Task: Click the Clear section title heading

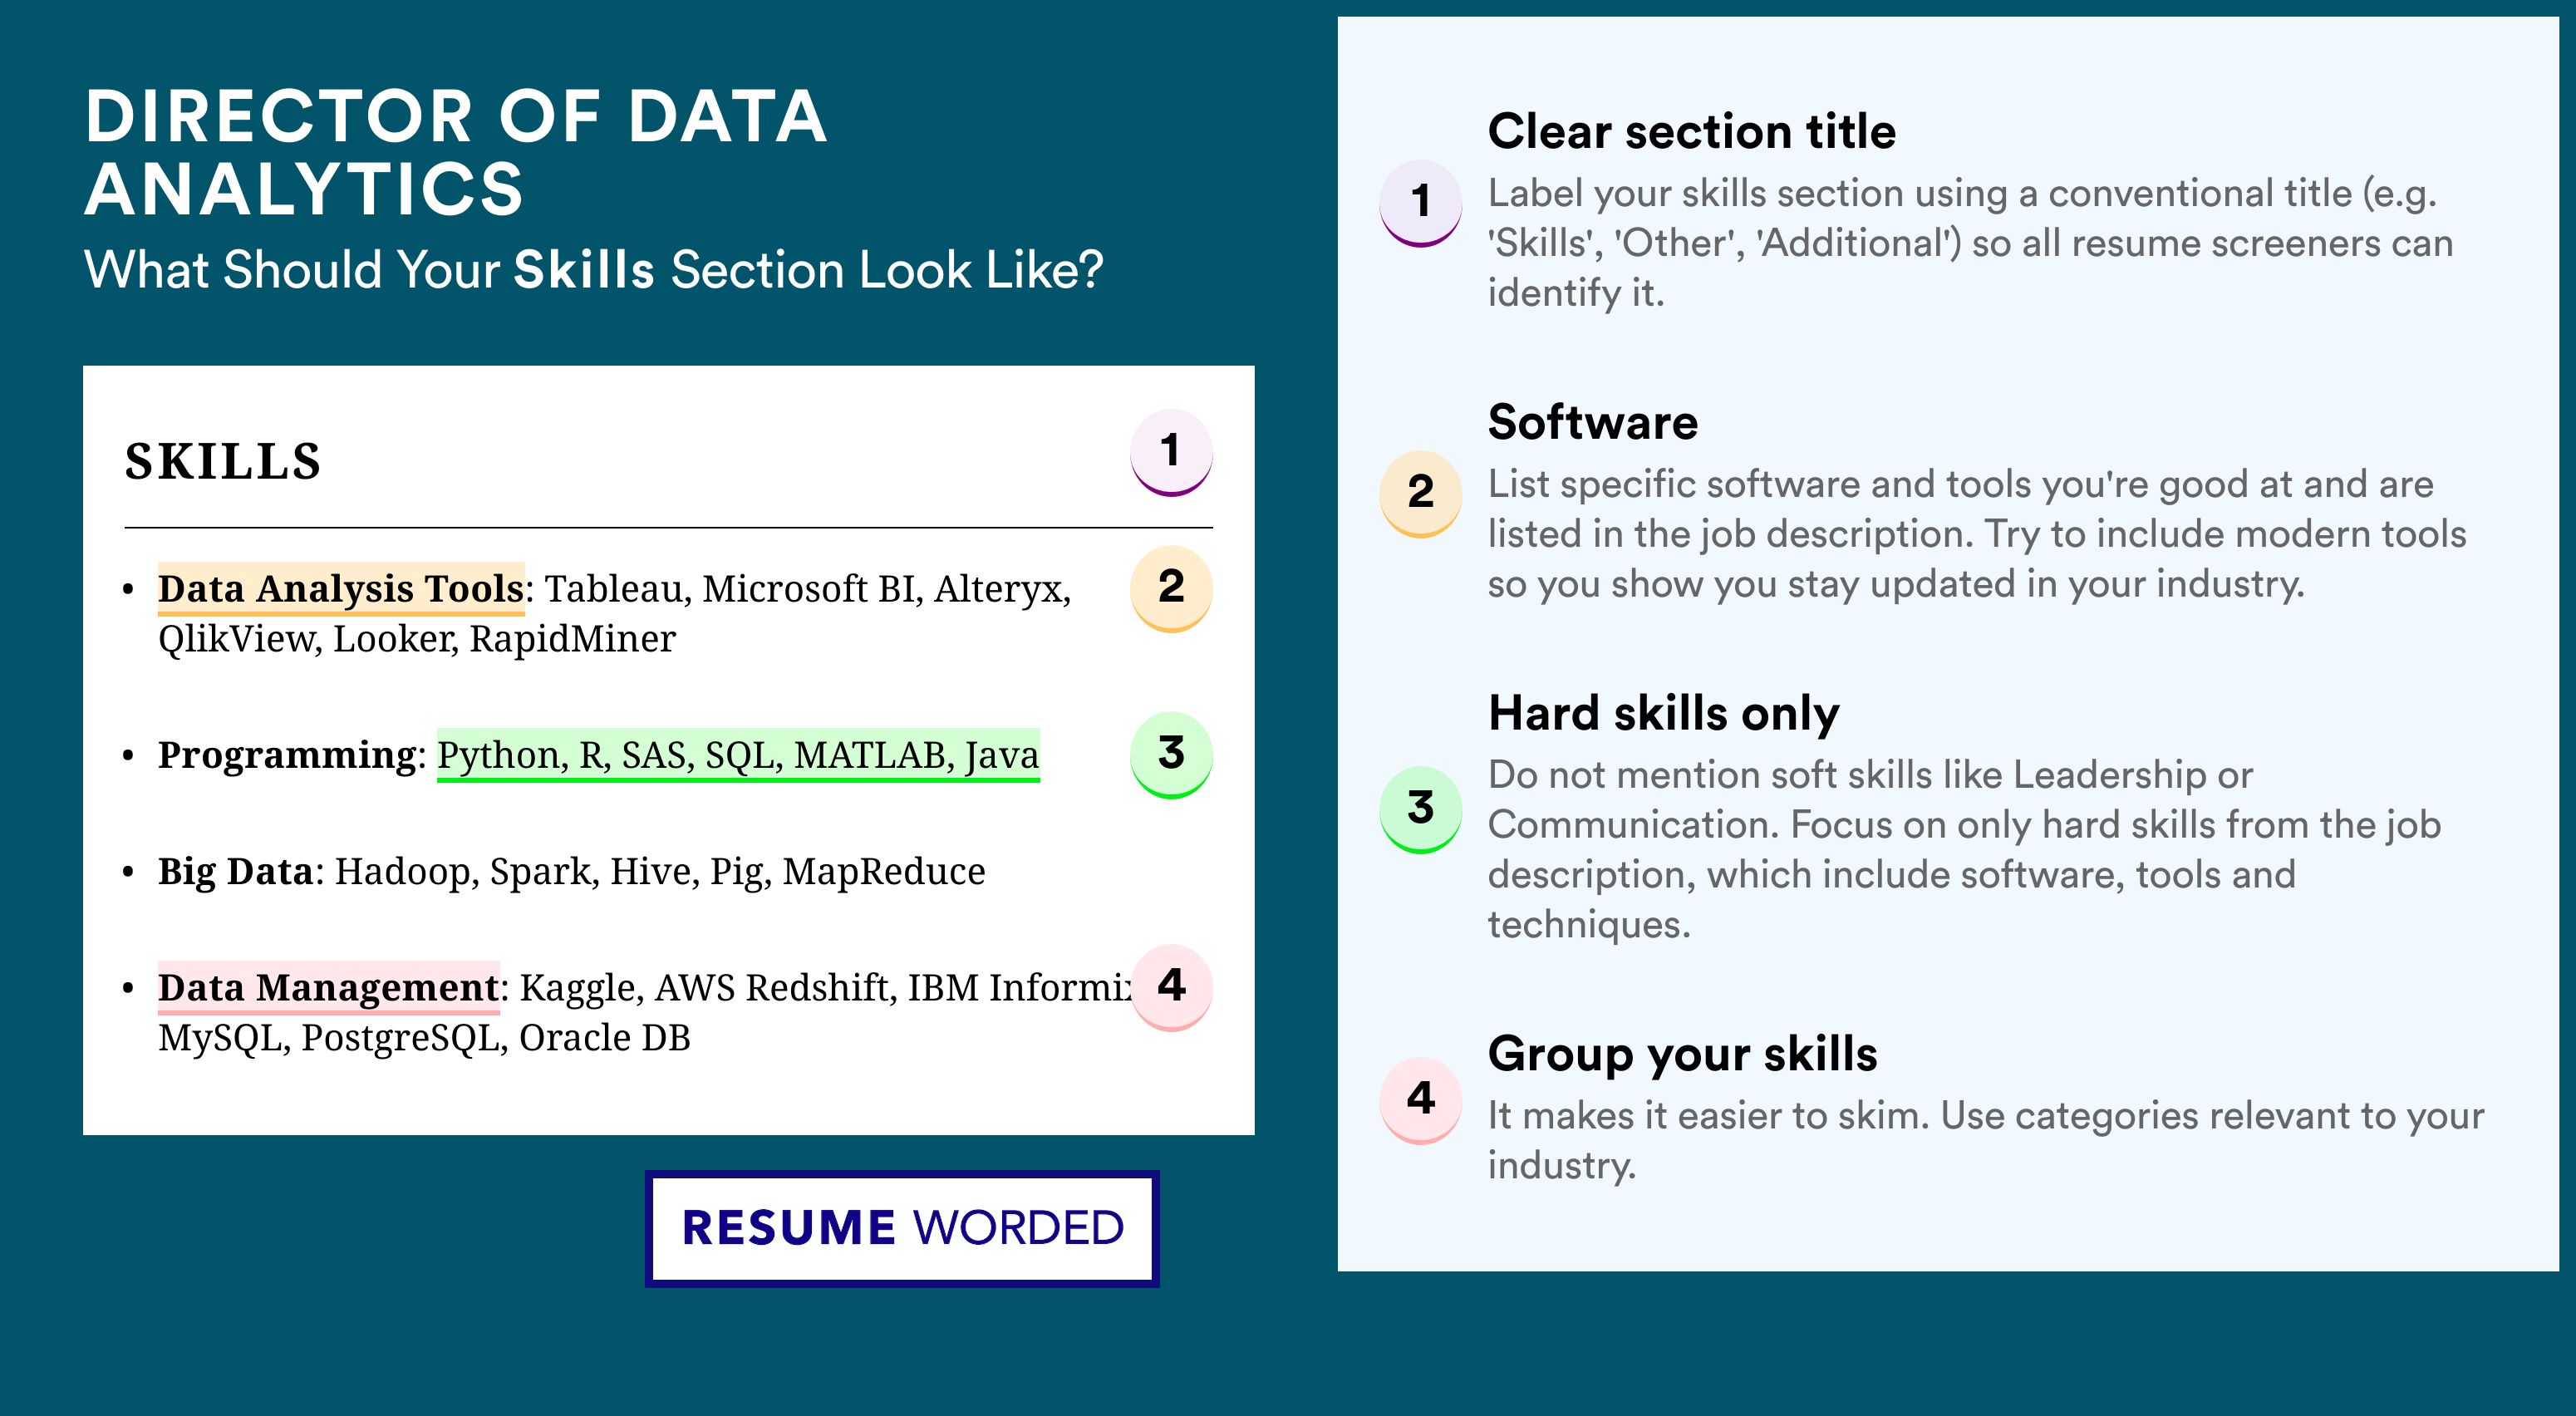Action: coord(1691,131)
